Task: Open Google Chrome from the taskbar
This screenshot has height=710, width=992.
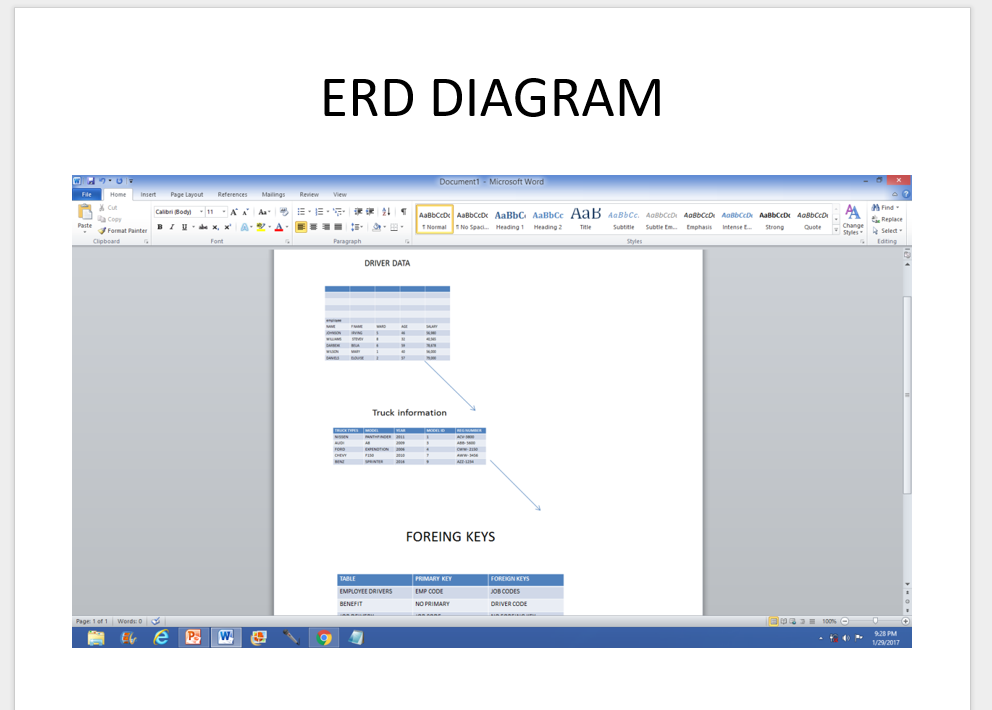Action: tap(323, 637)
